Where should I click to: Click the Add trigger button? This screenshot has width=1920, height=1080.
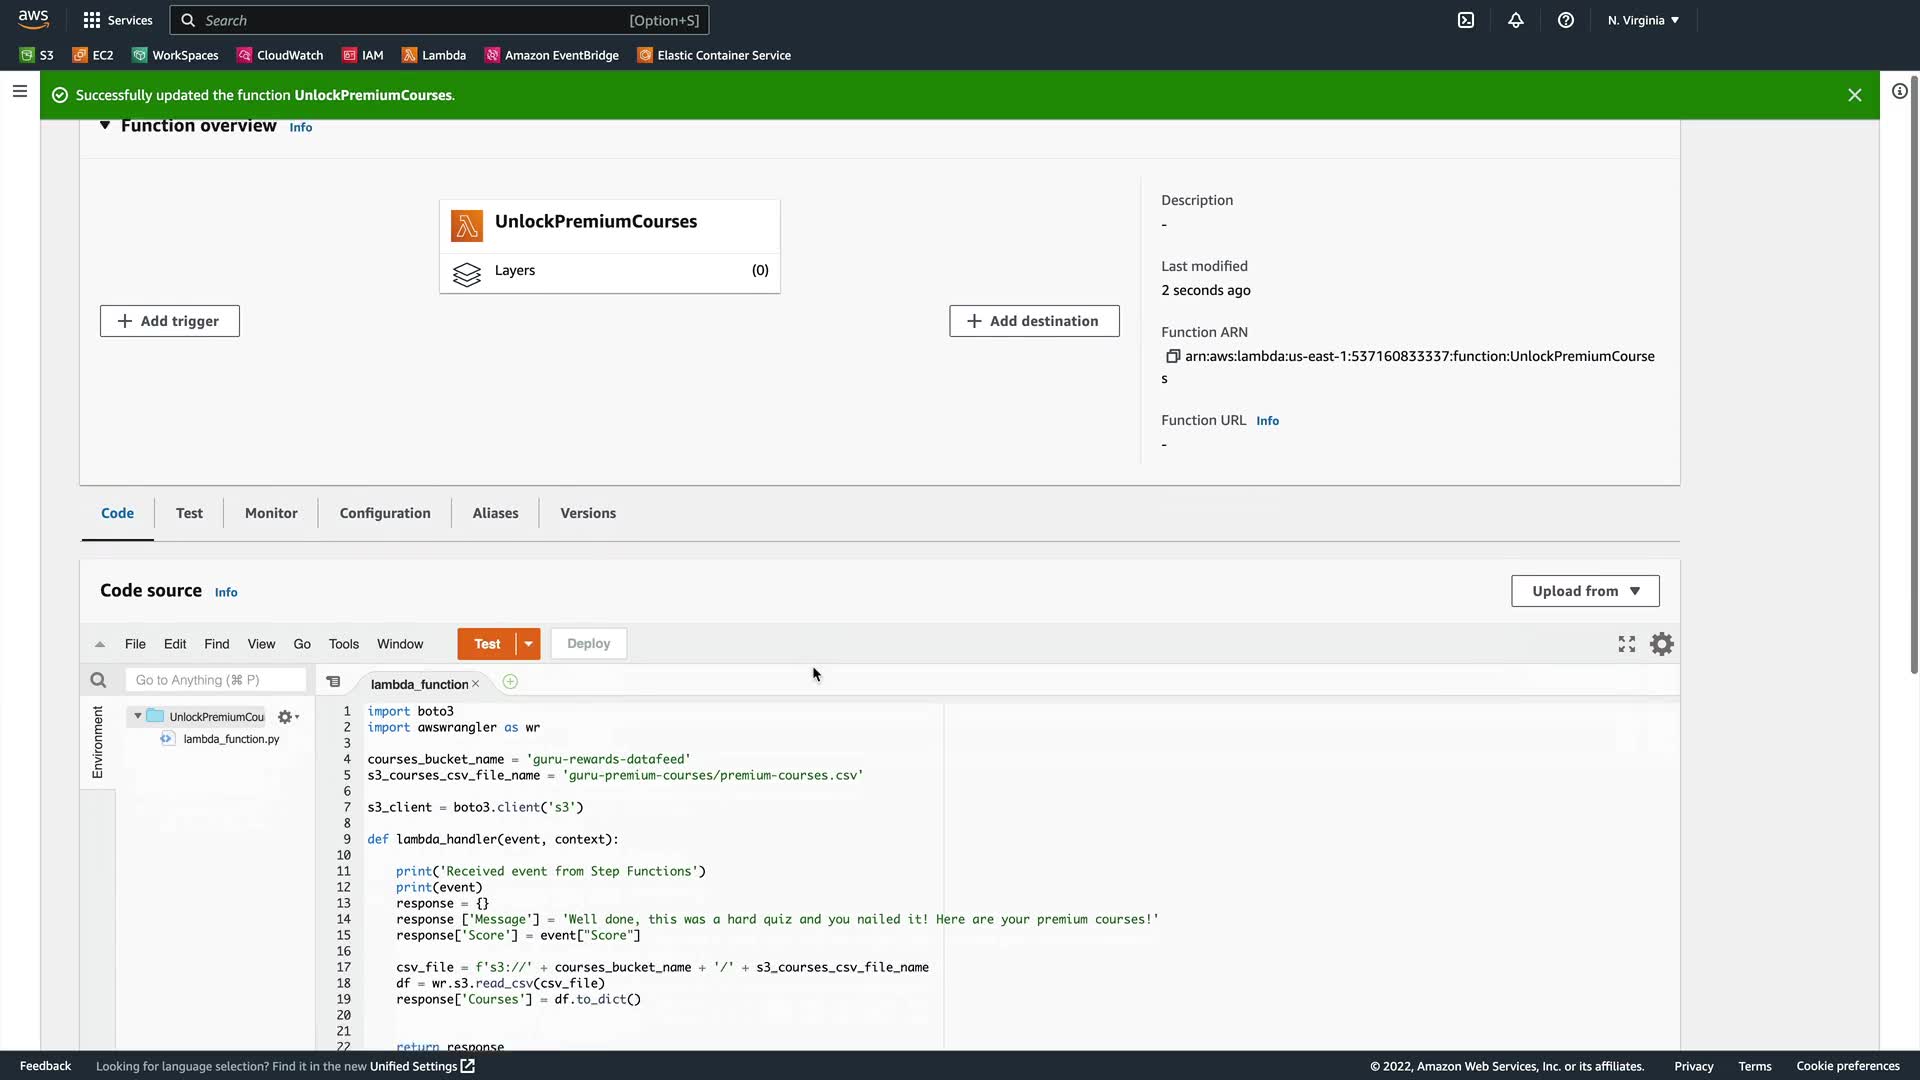[x=170, y=321]
